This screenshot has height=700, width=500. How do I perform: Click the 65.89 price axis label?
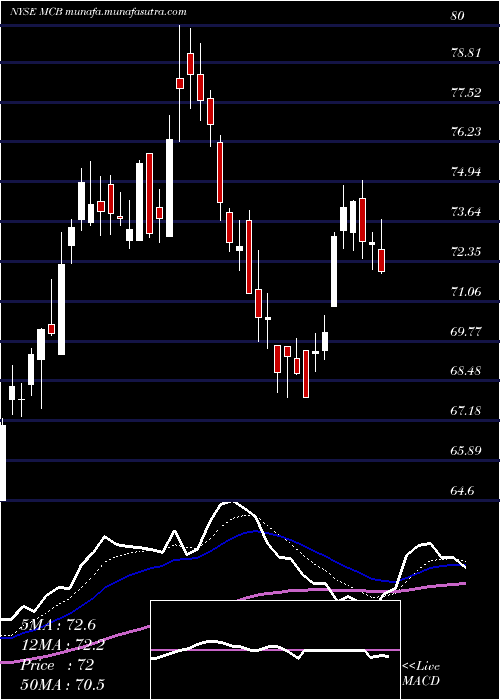tap(466, 451)
